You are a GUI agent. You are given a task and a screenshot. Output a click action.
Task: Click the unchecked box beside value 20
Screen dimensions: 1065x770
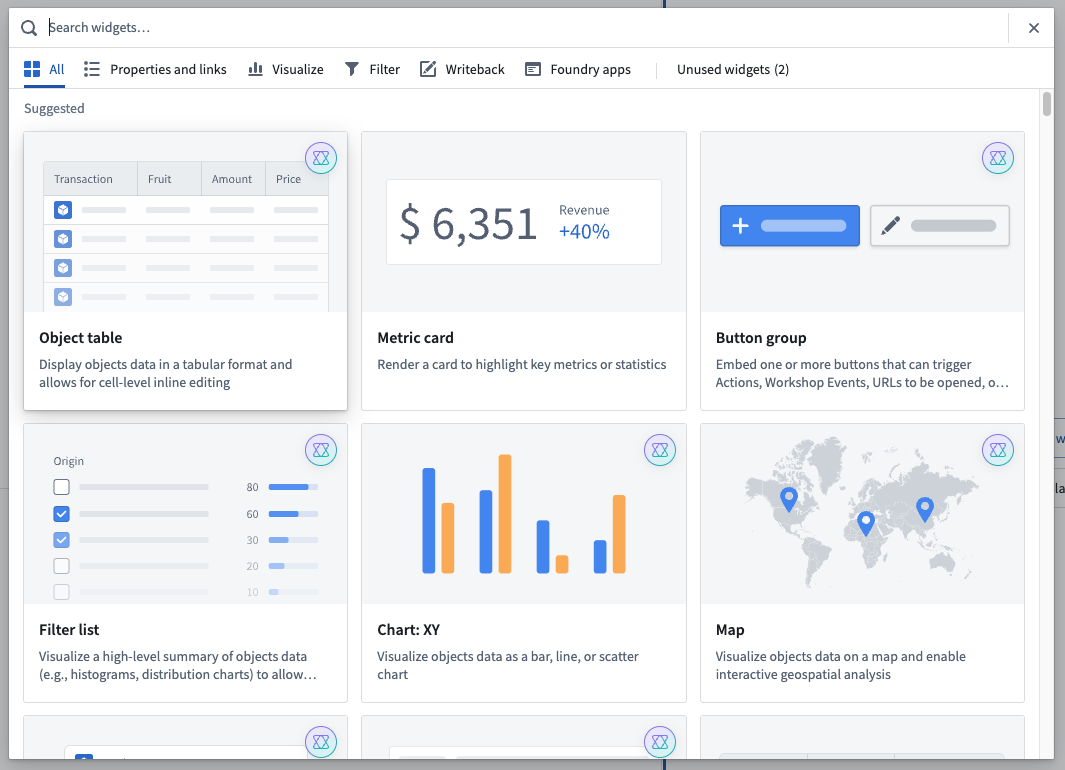tap(61, 566)
